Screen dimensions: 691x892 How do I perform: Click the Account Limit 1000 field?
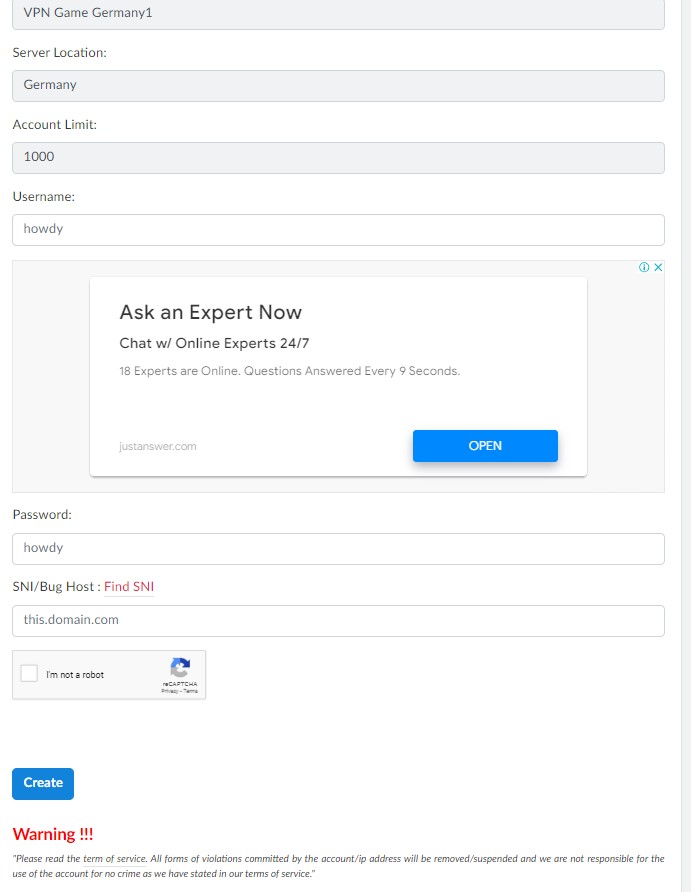pyautogui.click(x=338, y=158)
